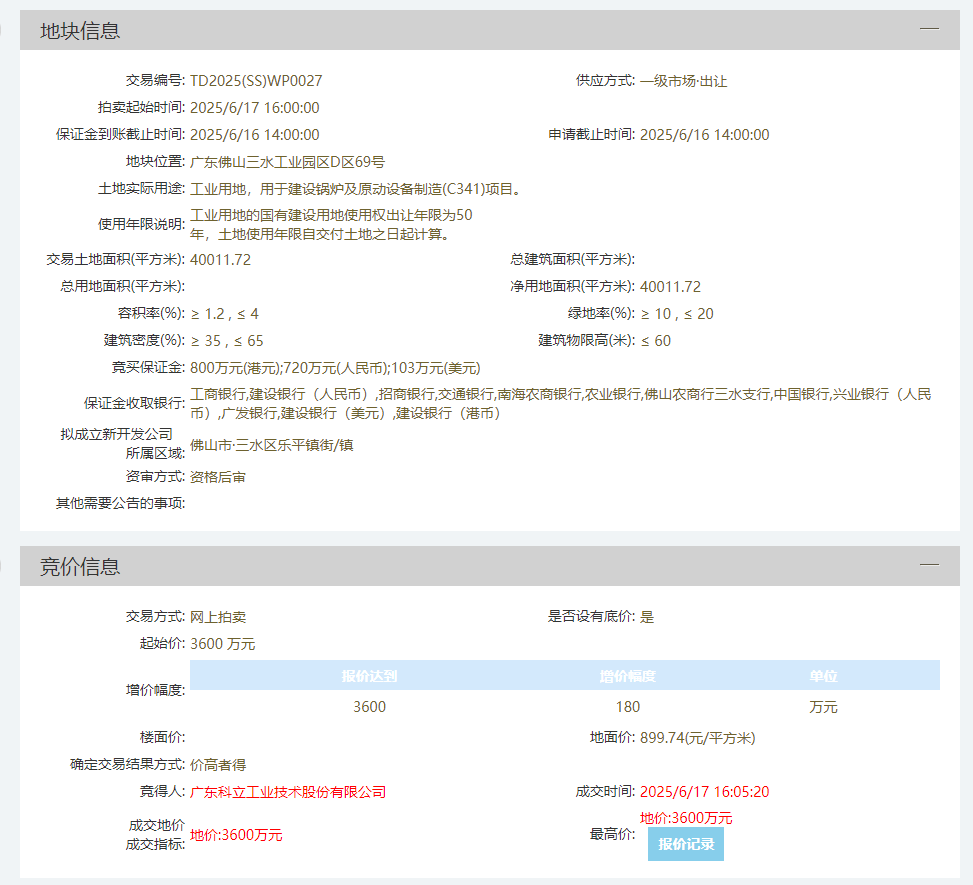Click the 资审方式 value 资格后审
Image resolution: width=973 pixels, height=885 pixels.
click(x=218, y=477)
